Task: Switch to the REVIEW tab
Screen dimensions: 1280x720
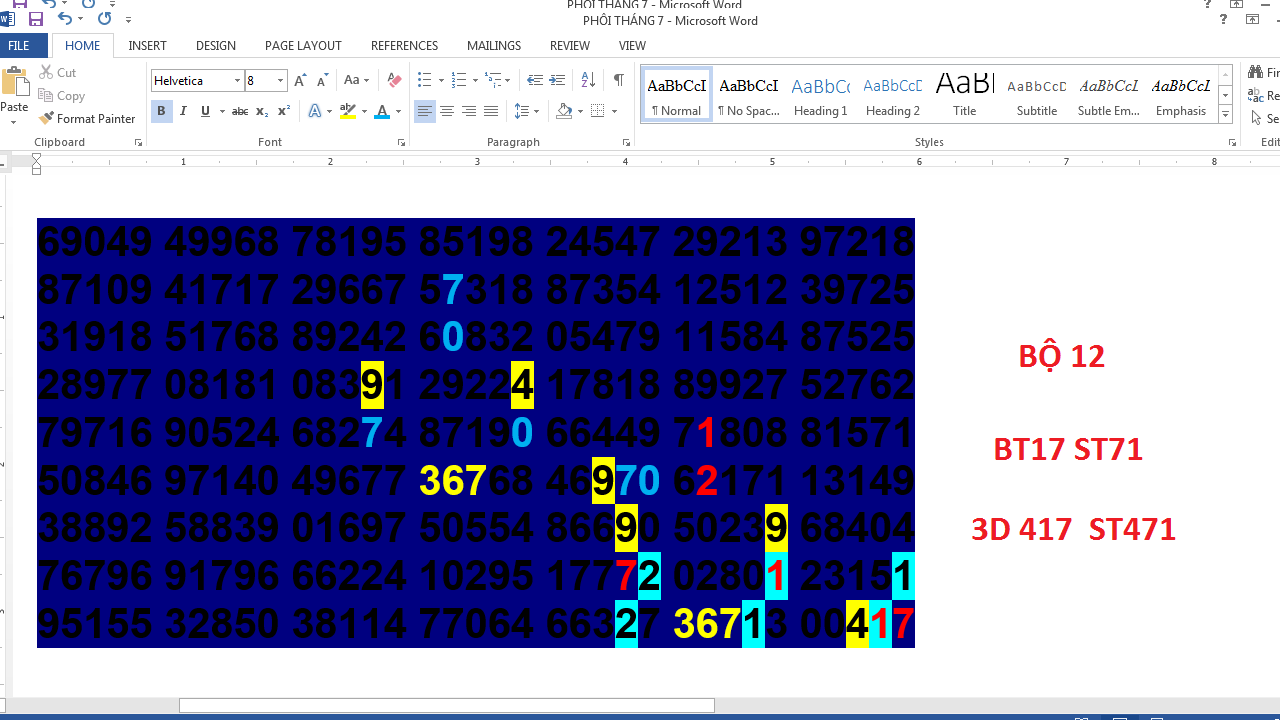Action: coord(570,46)
